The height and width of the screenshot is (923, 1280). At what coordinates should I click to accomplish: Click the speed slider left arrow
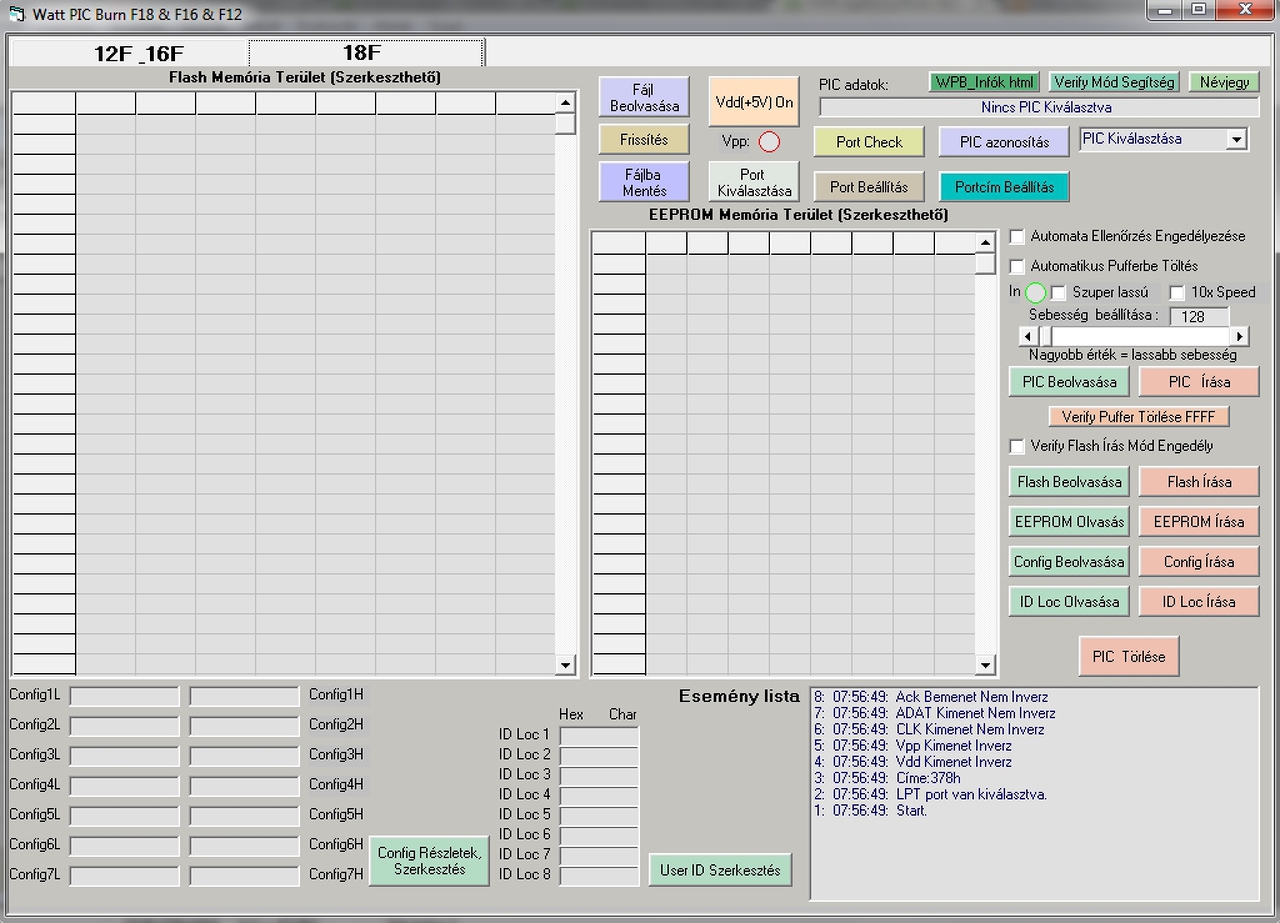1027,336
